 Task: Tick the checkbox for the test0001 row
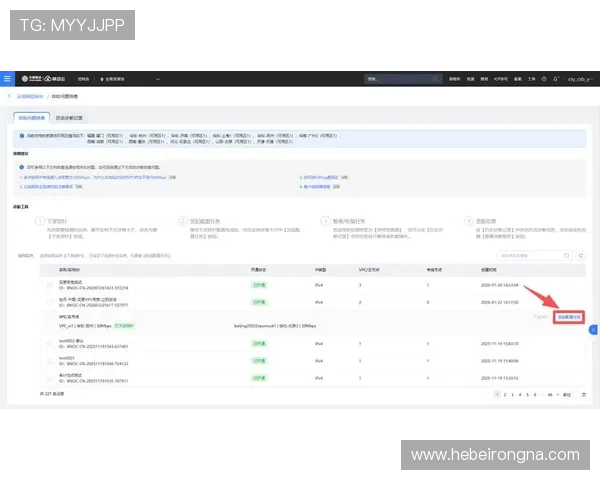(x=50, y=359)
